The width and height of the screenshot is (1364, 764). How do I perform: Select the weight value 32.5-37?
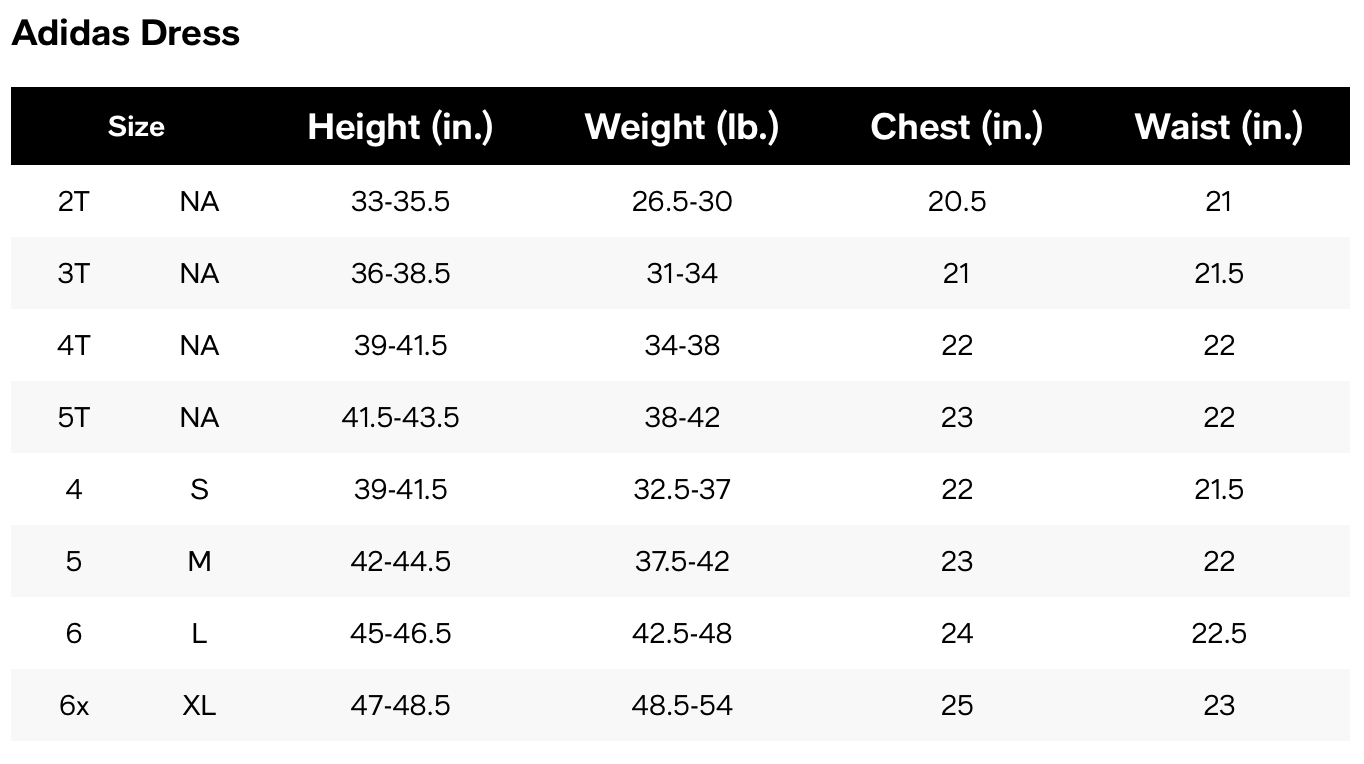point(682,490)
